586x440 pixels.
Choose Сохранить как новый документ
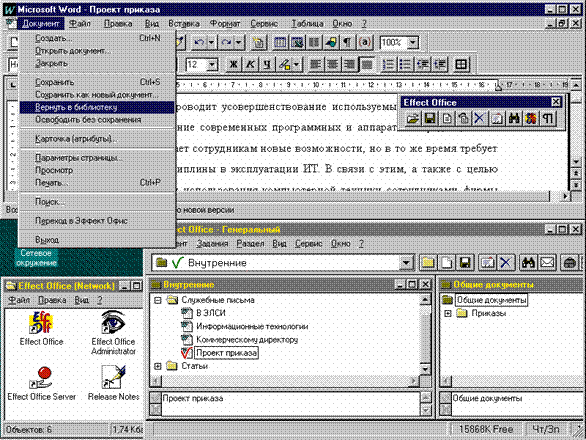tap(97, 95)
